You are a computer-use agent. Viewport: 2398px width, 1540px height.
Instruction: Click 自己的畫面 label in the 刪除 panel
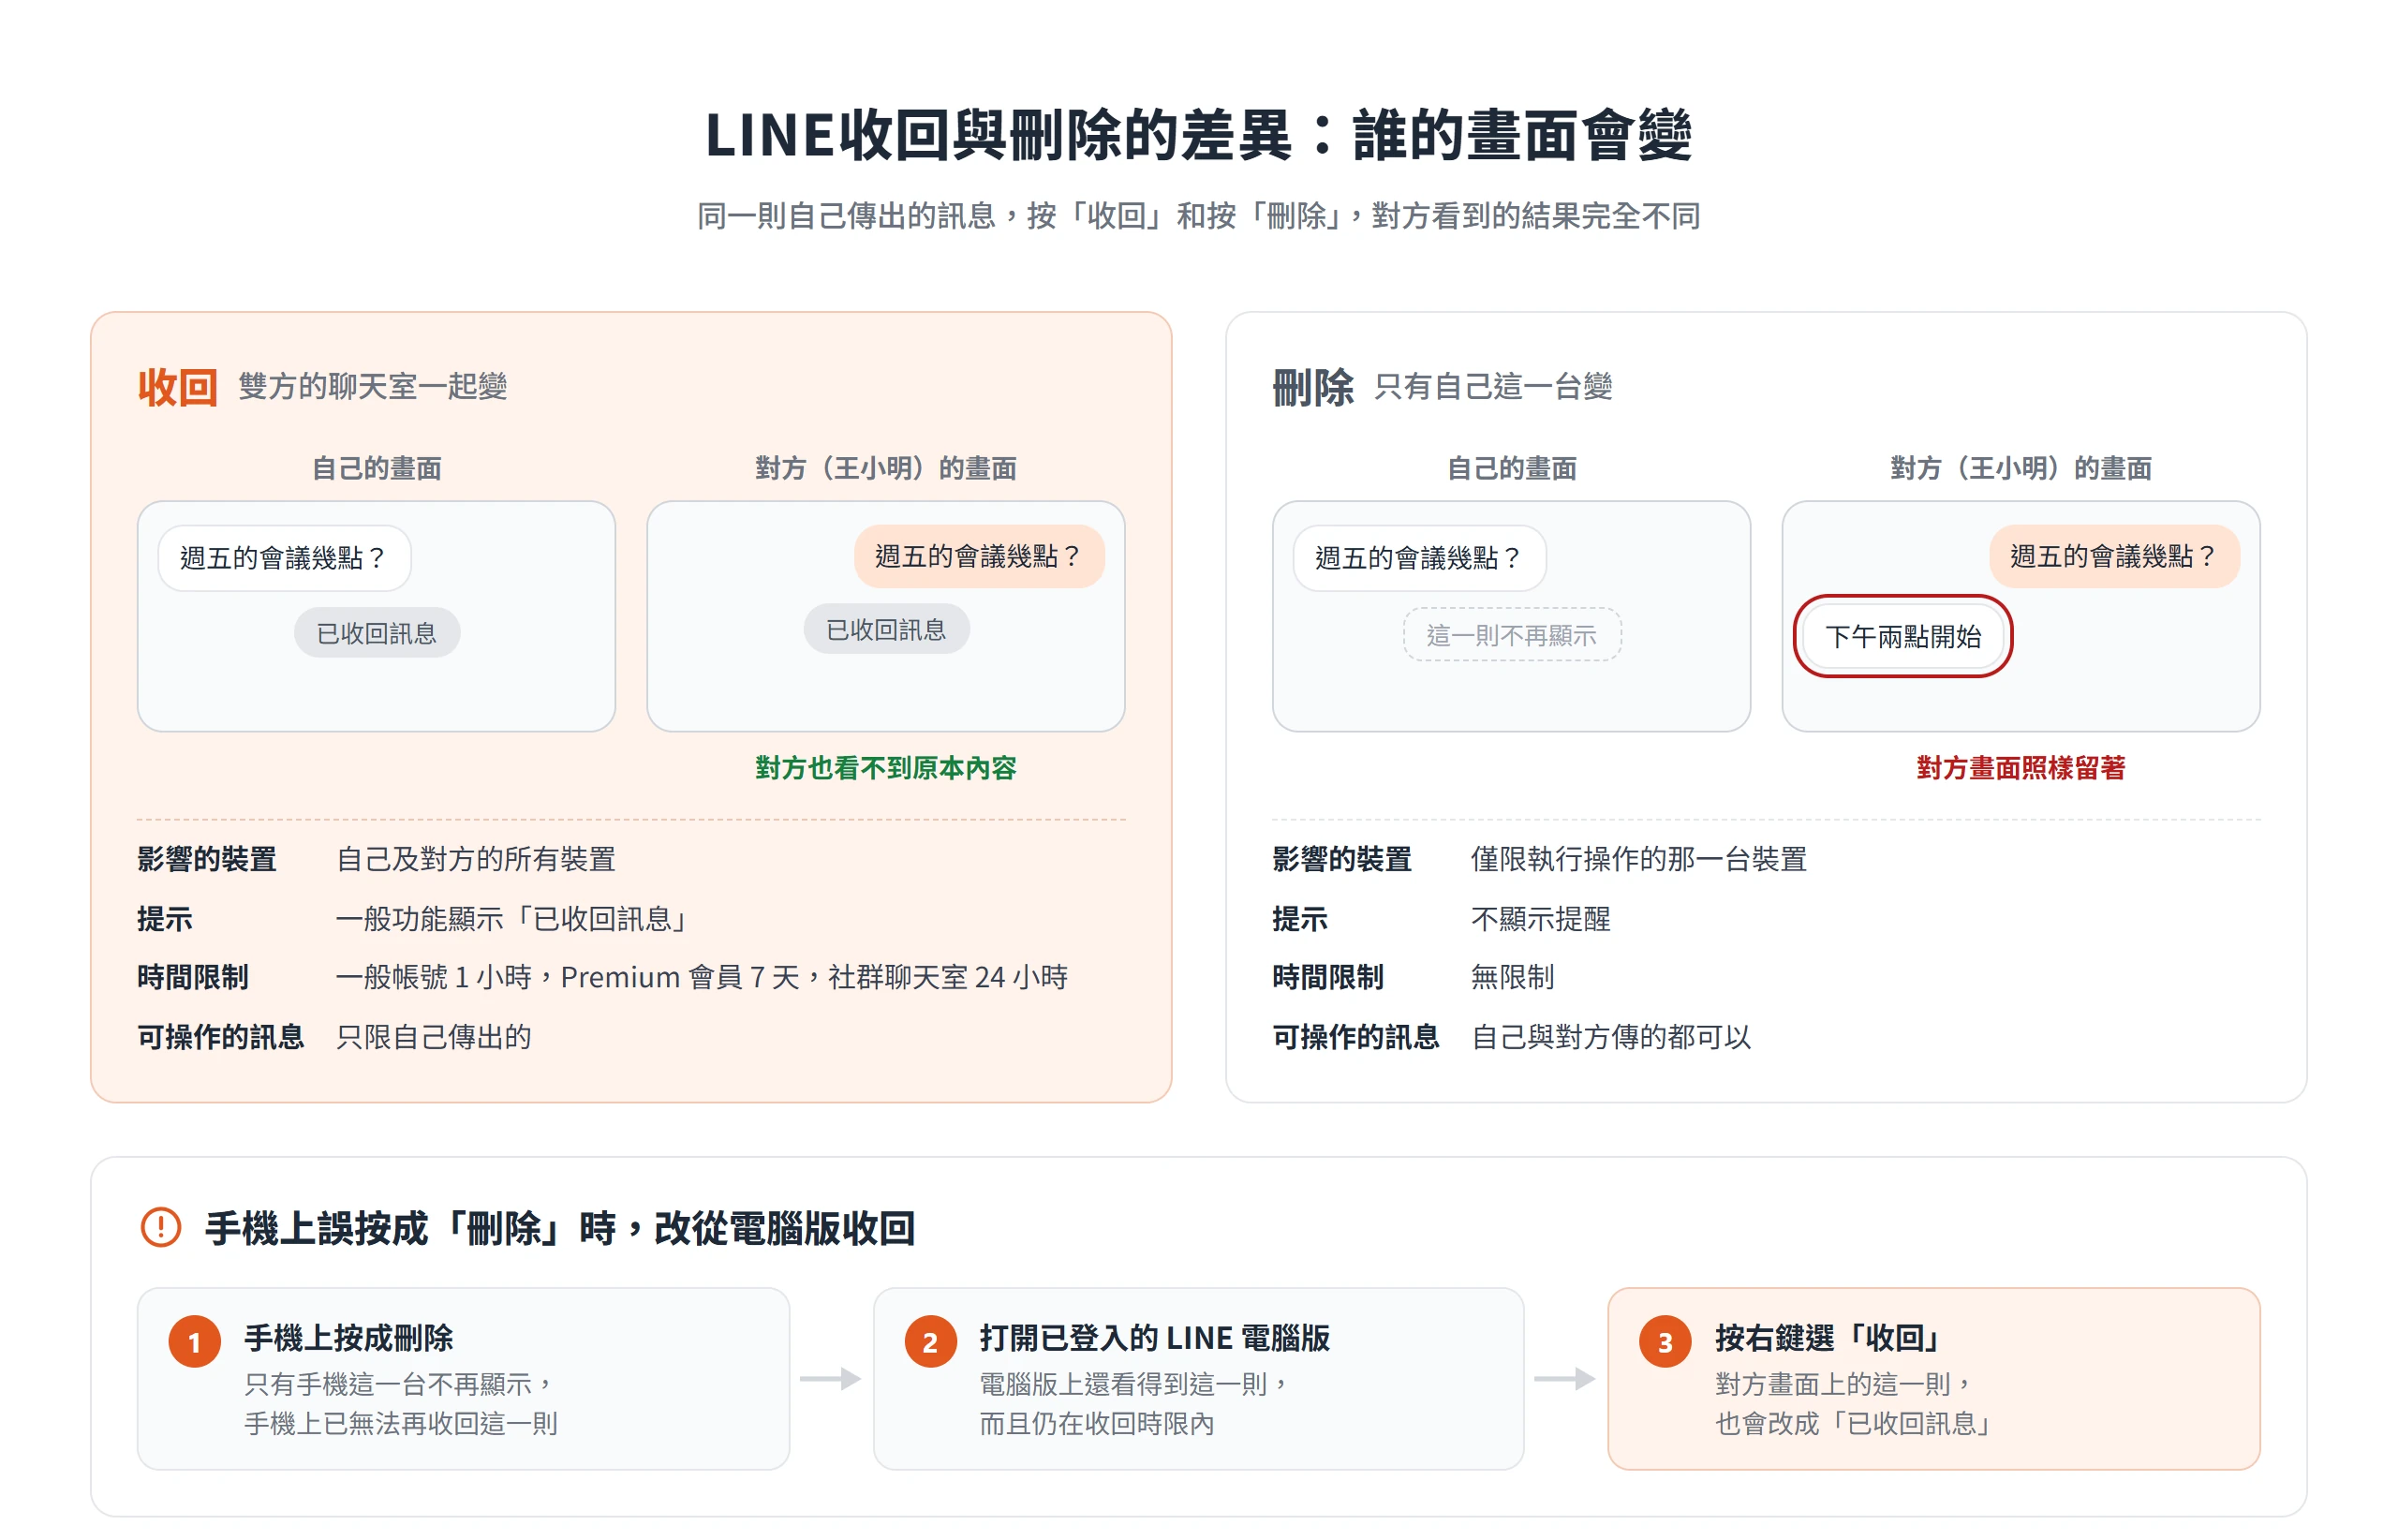pyautogui.click(x=1512, y=468)
